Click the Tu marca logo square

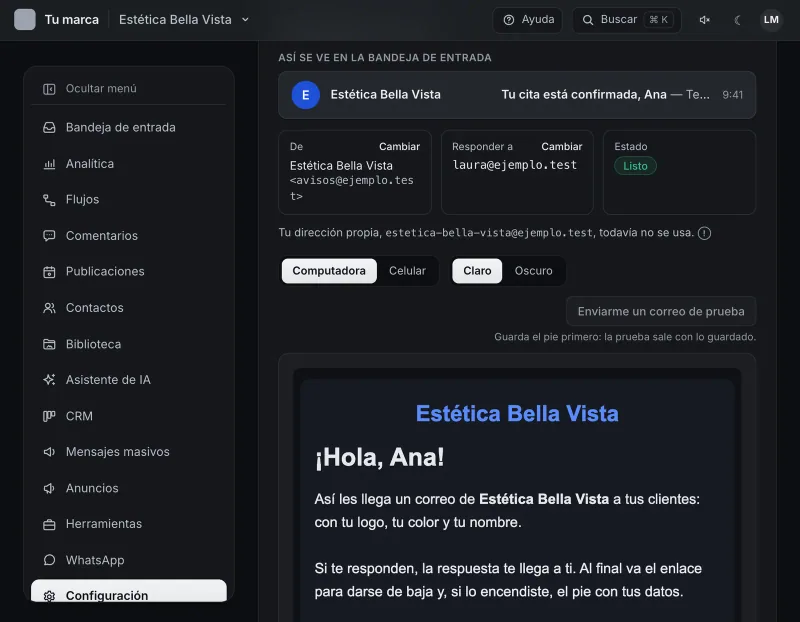[24, 20]
